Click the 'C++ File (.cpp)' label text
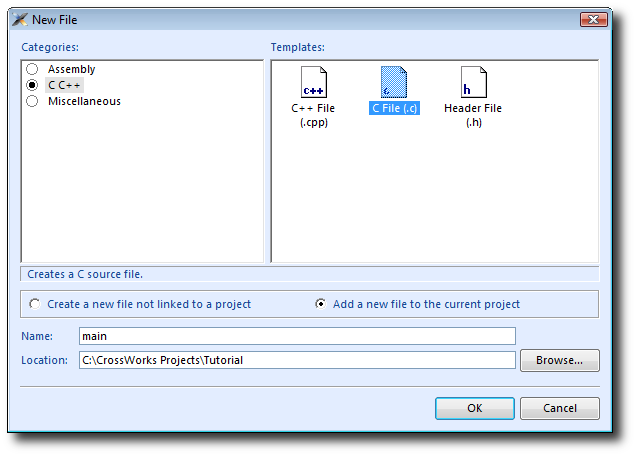This screenshot has width=636, height=456. point(313,115)
